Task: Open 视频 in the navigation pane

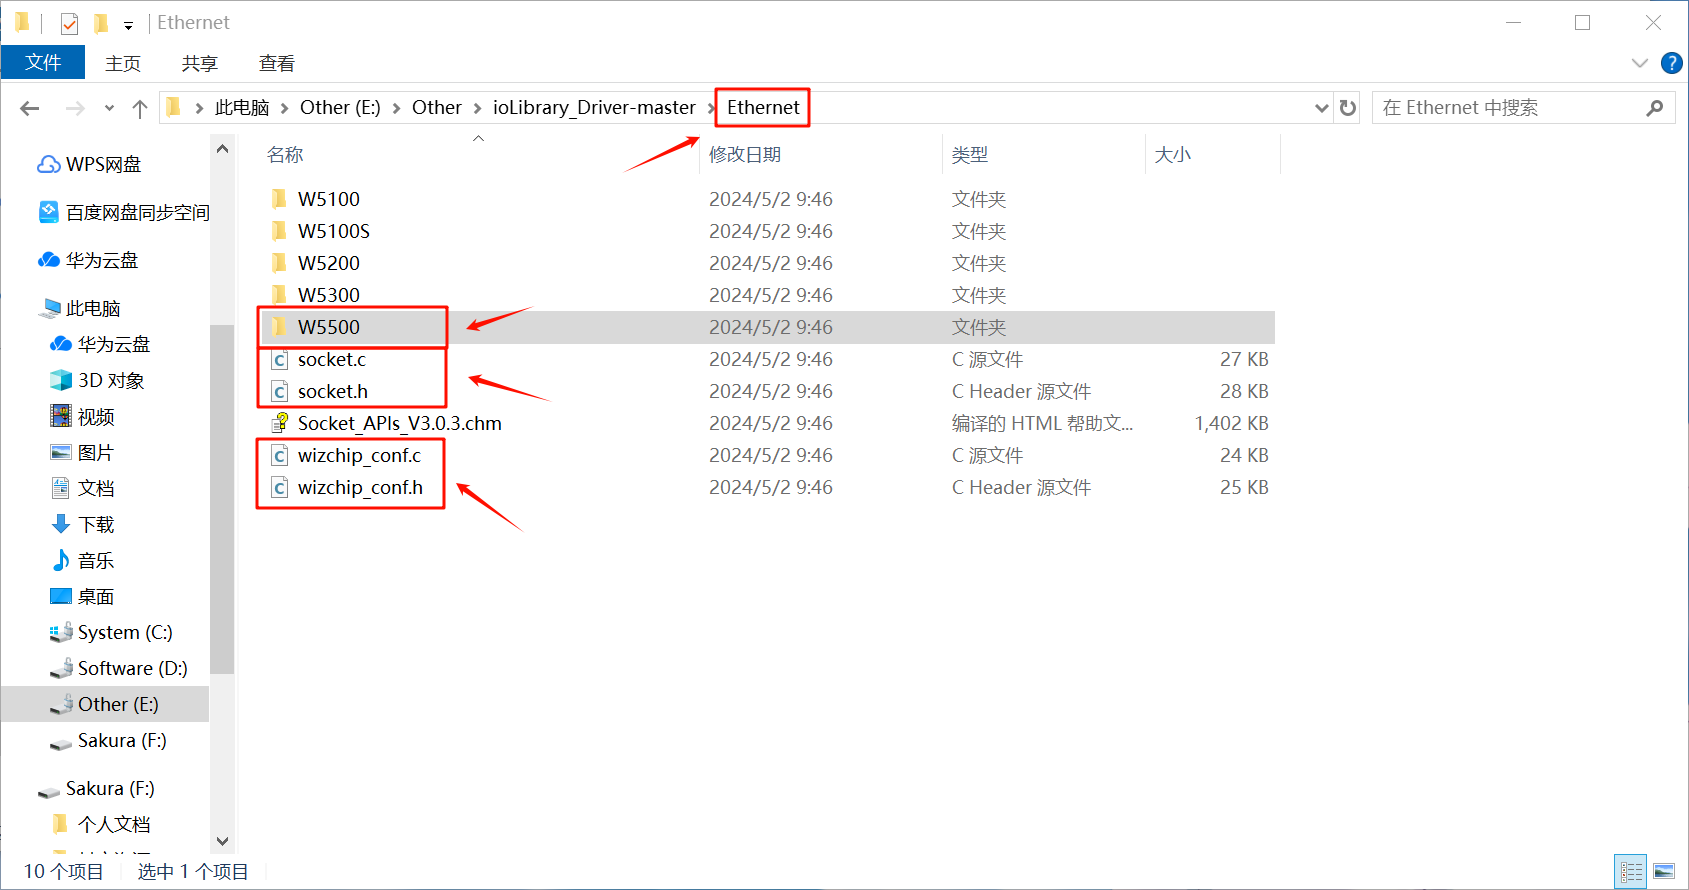Action: 96,416
